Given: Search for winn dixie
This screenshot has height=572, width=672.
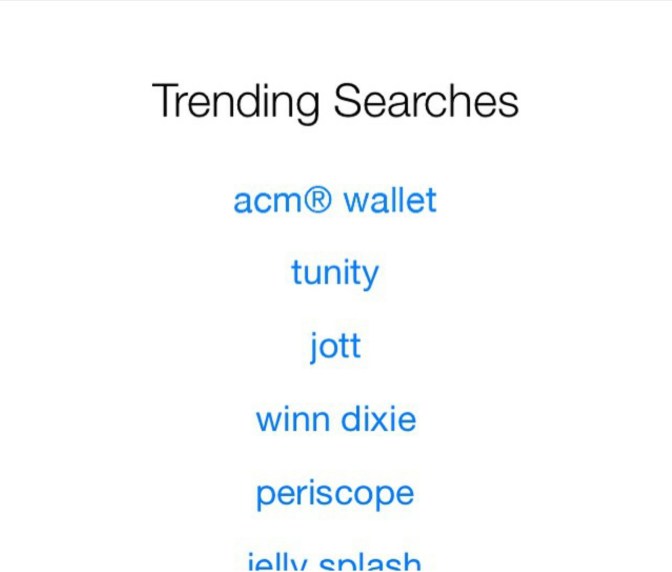Looking at the screenshot, I should click(x=335, y=419).
